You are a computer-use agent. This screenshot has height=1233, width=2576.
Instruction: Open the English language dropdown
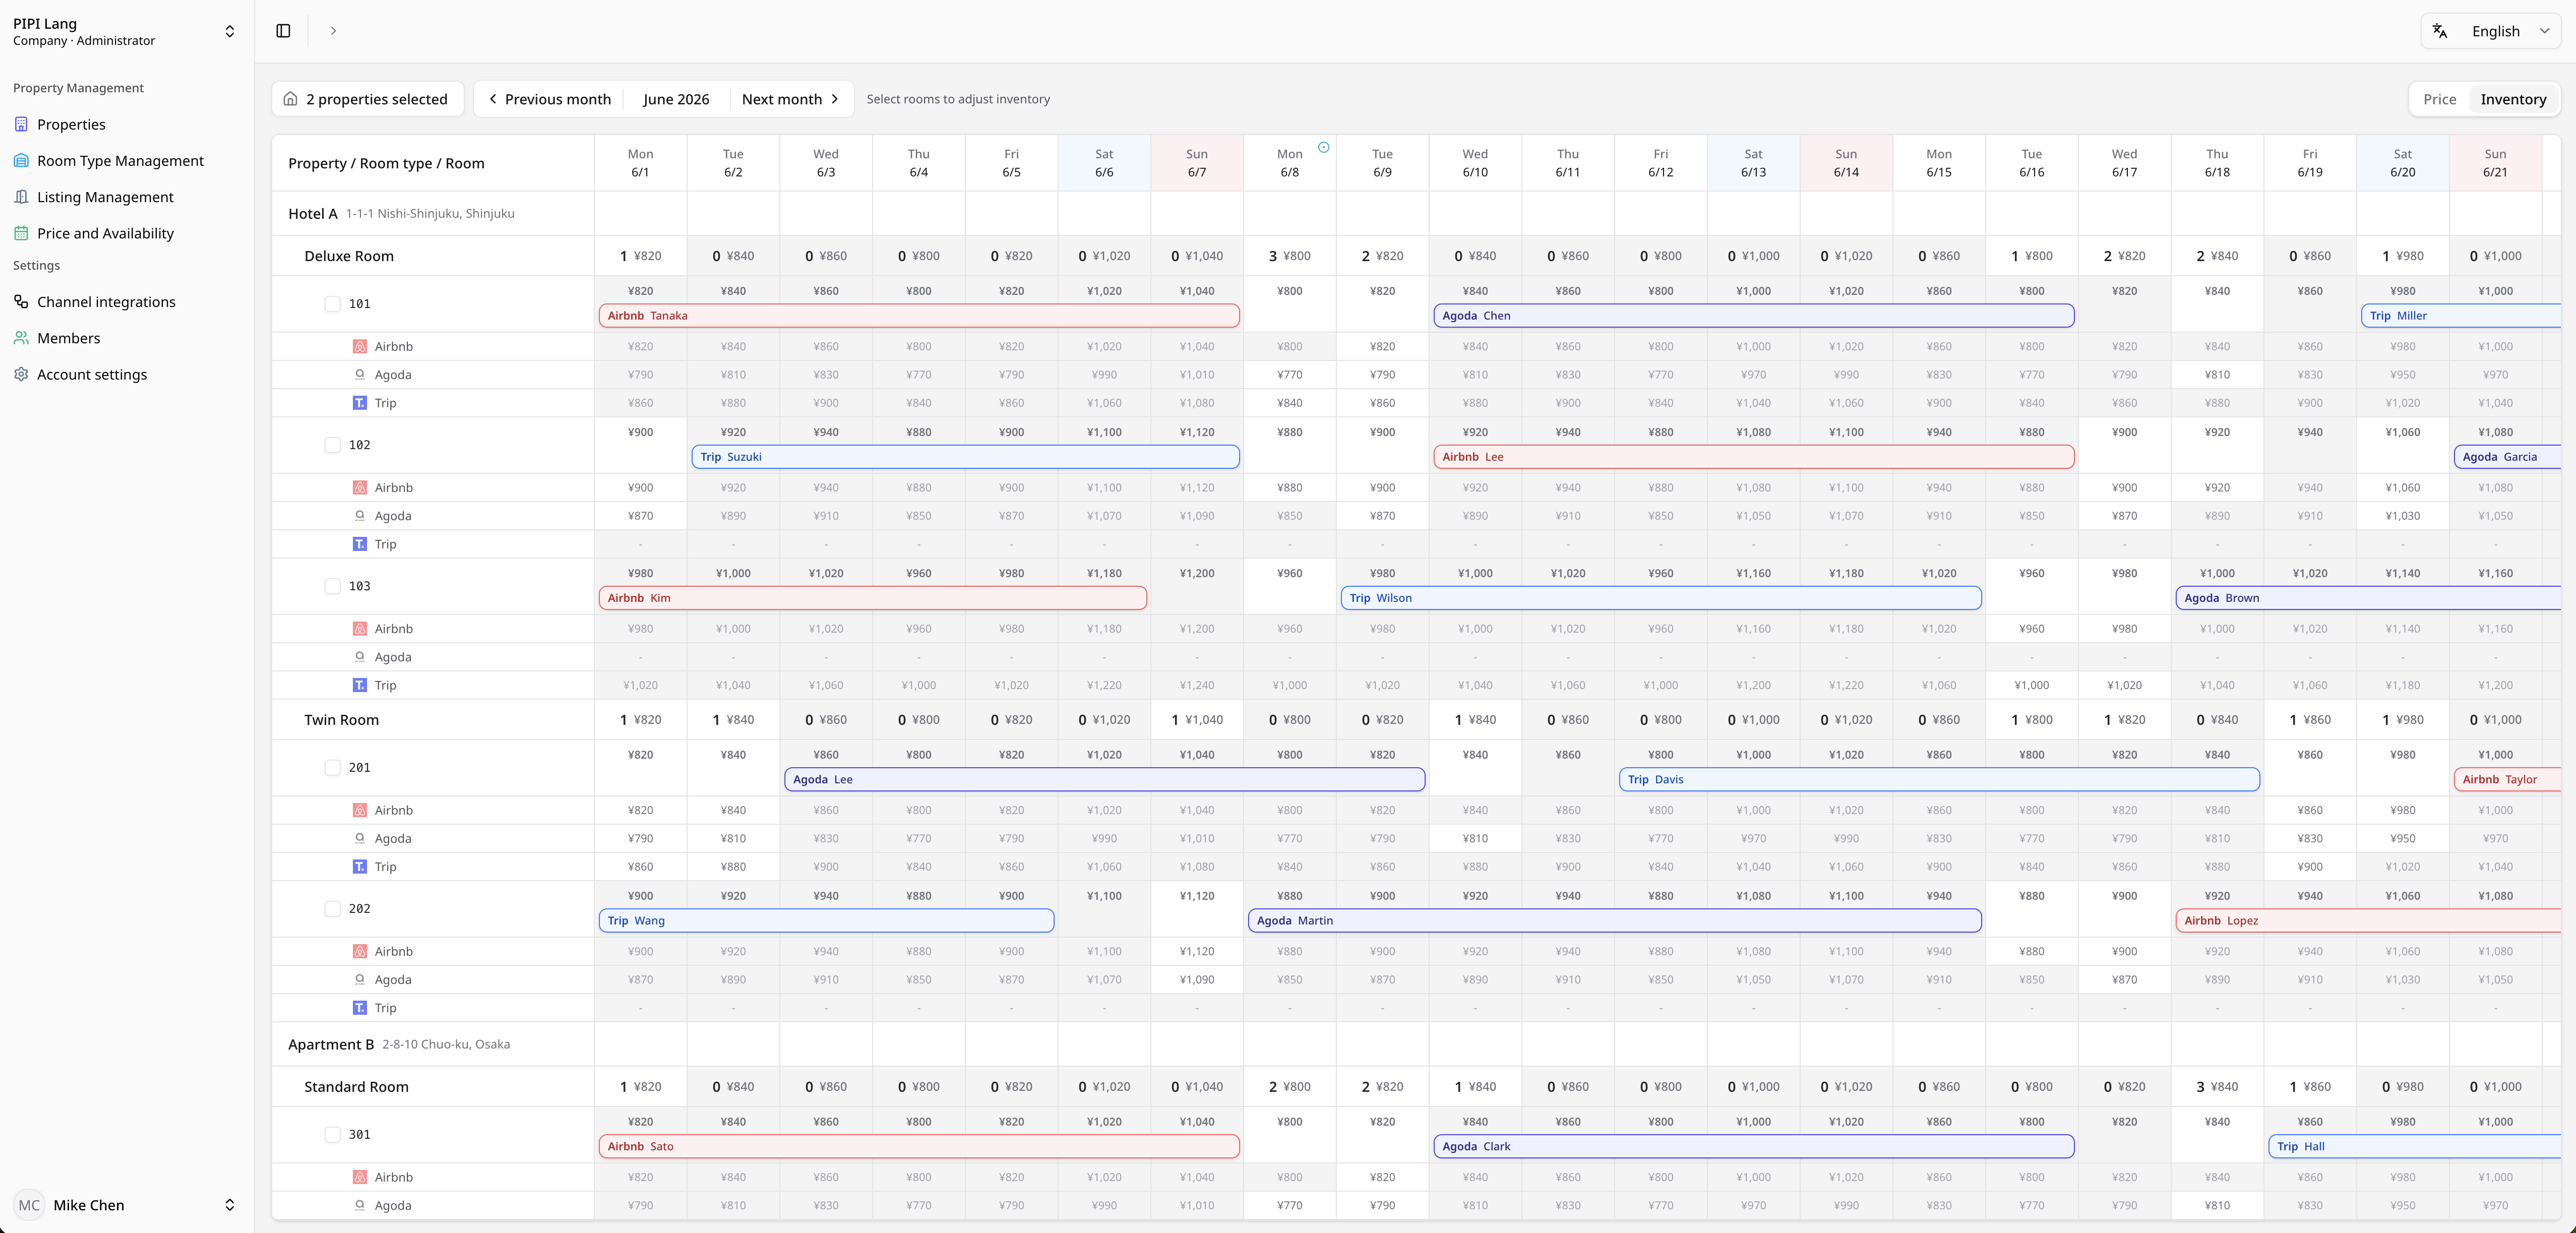2490,31
